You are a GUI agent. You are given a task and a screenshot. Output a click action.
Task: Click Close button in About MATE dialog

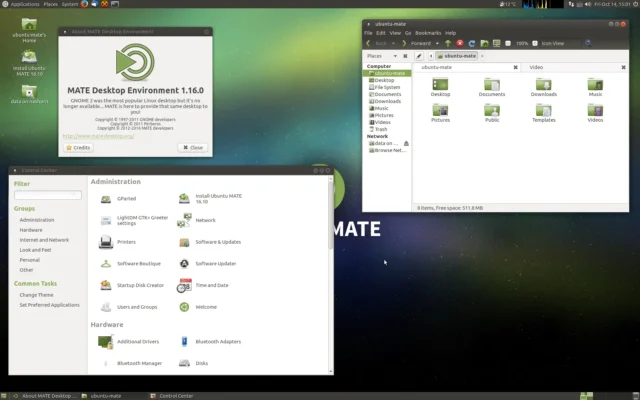tap(193, 147)
